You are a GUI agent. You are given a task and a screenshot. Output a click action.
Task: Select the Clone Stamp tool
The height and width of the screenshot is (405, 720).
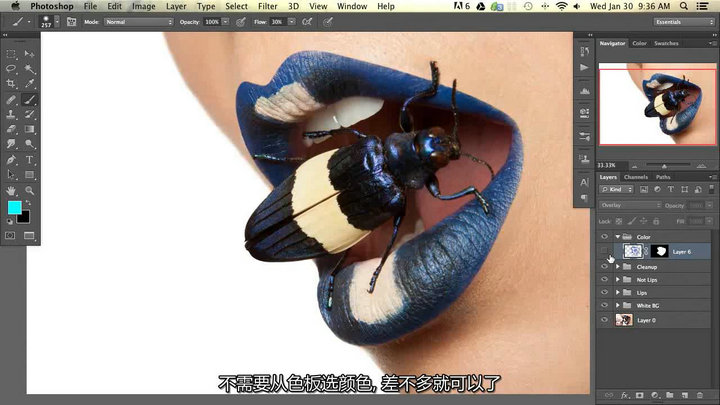coord(11,114)
